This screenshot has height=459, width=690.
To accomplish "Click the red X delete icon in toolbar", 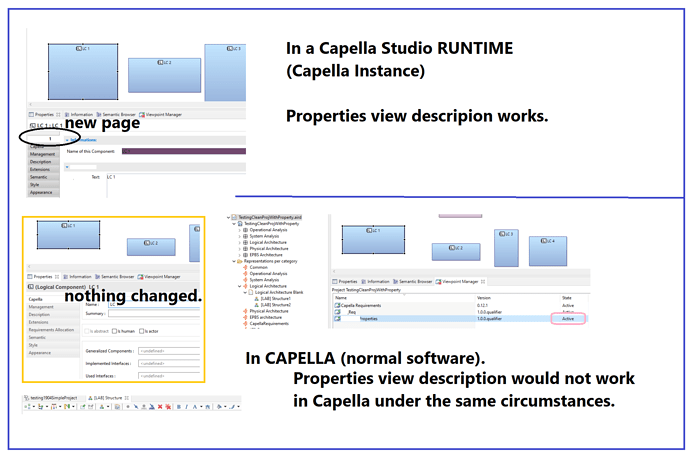I will [x=160, y=407].
